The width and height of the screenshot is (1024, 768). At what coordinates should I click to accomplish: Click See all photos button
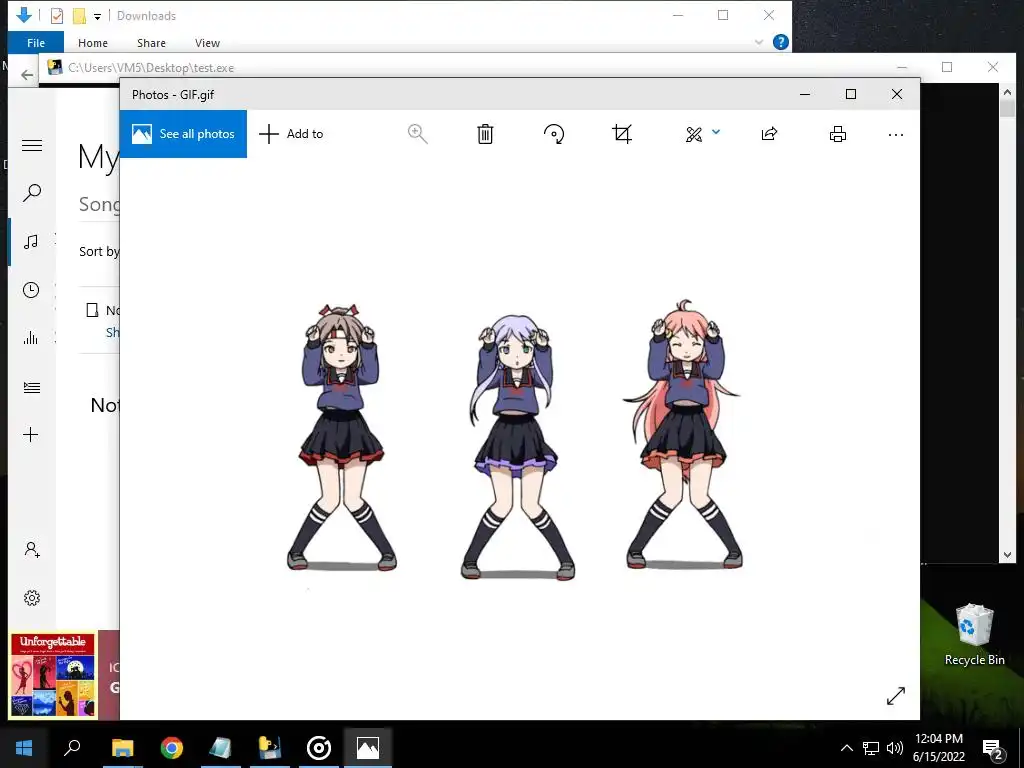[x=184, y=134]
